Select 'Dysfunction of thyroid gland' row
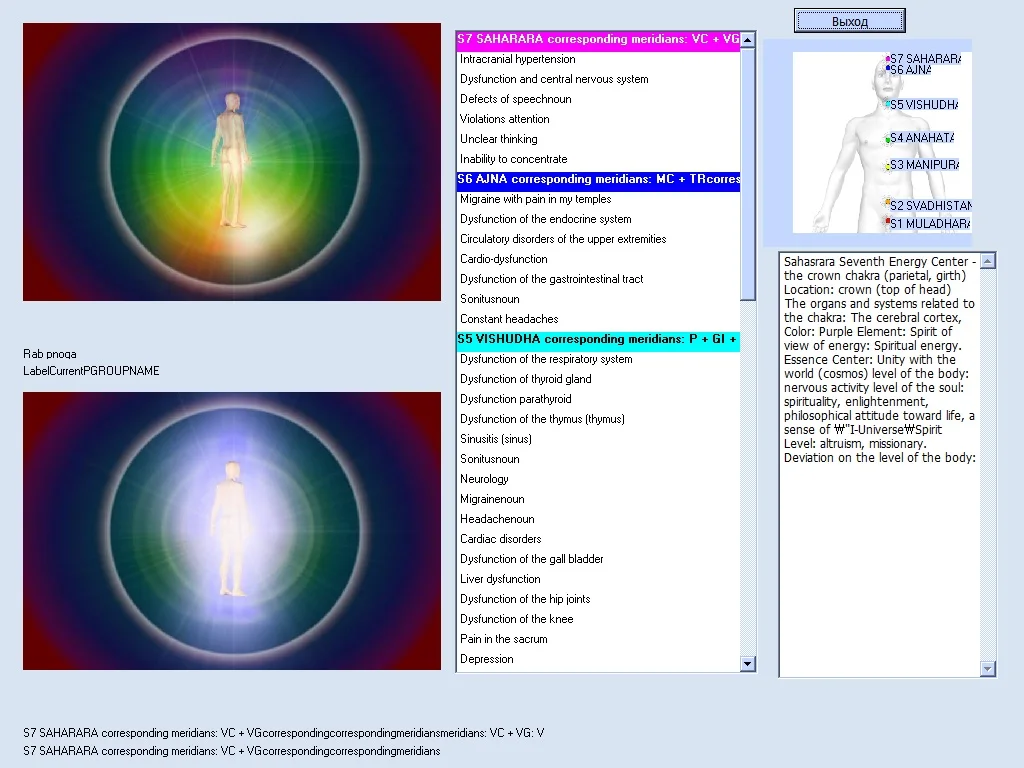This screenshot has width=1024, height=768. point(598,379)
